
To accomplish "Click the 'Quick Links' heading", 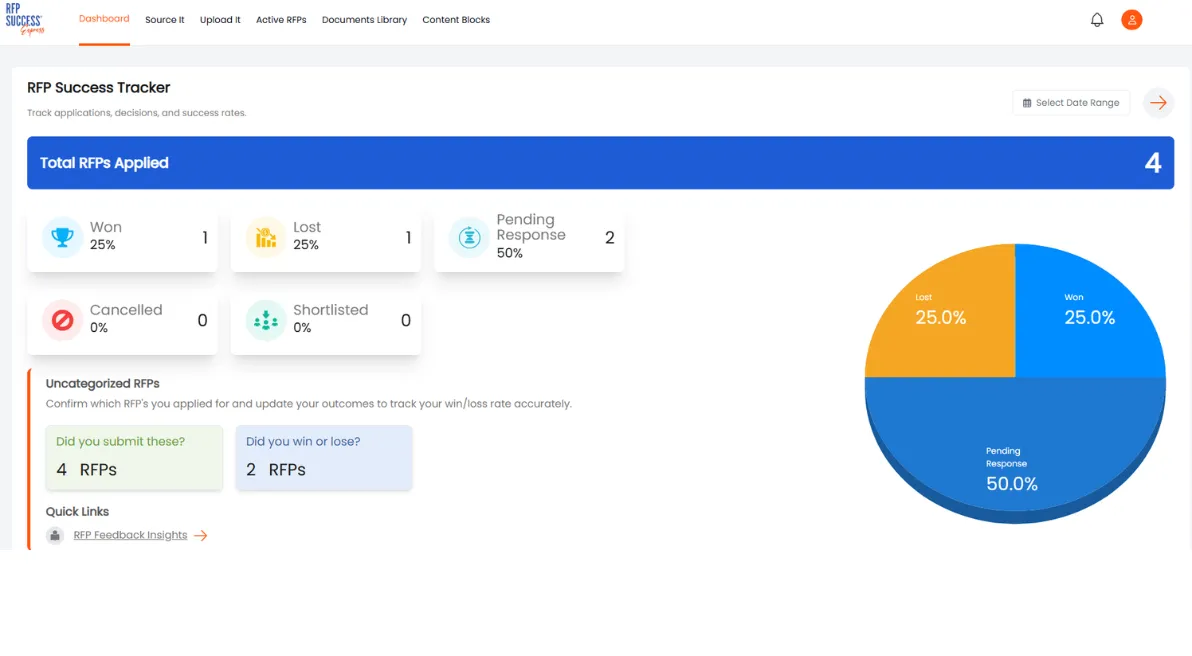I will click(x=77, y=512).
